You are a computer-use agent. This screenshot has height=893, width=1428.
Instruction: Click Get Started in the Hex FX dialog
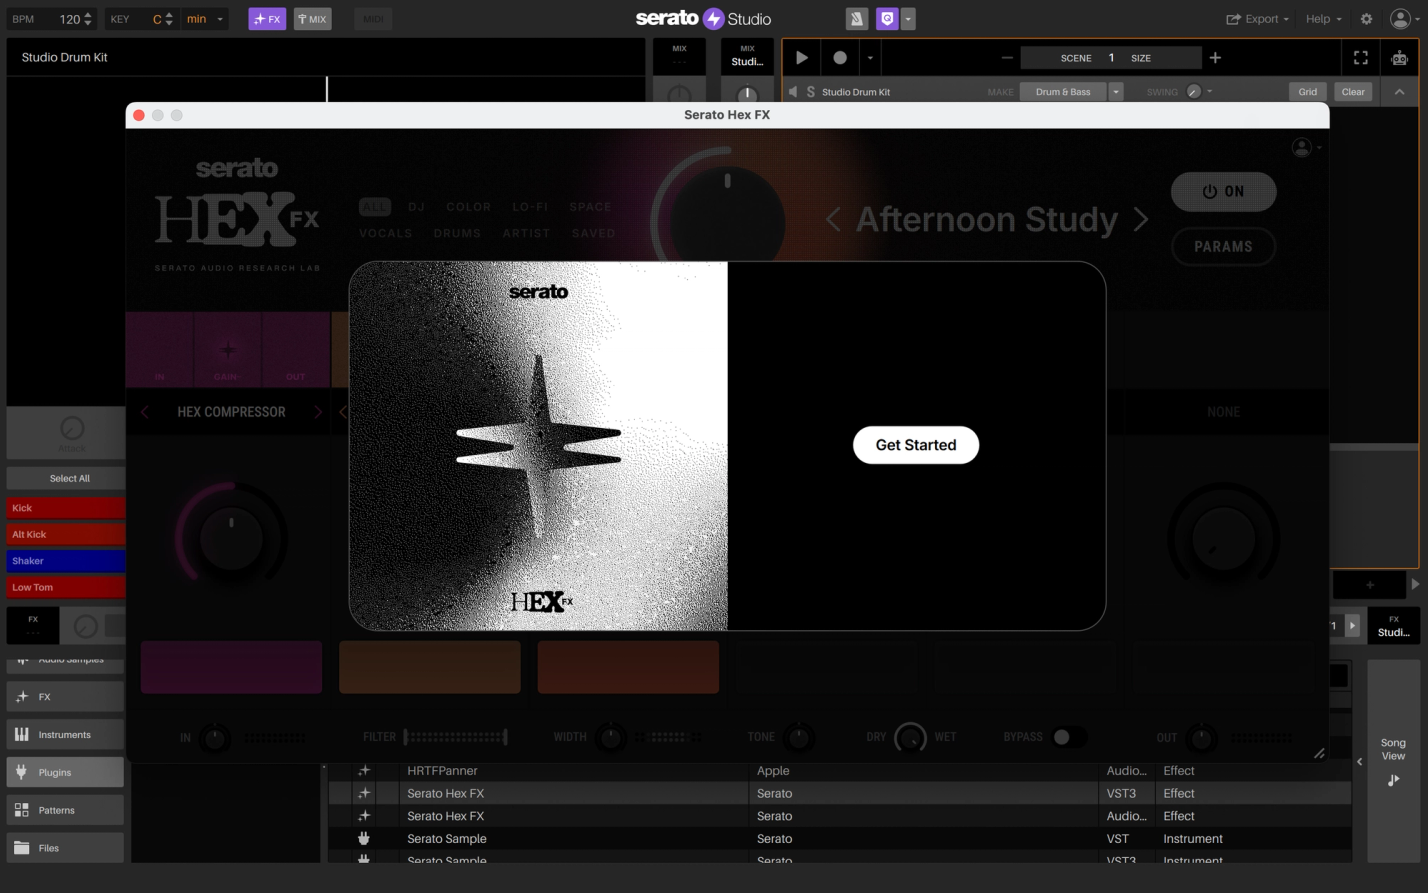tap(914, 445)
